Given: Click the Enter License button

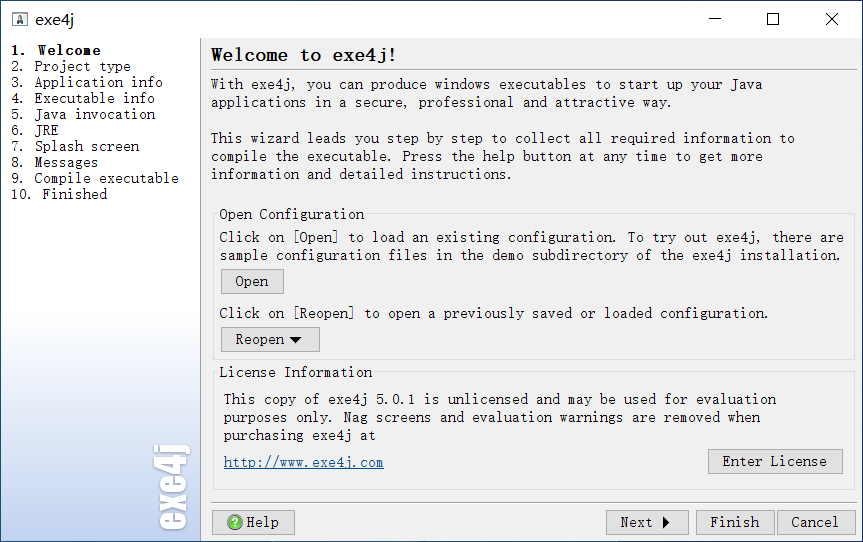Looking at the screenshot, I should (775, 461).
